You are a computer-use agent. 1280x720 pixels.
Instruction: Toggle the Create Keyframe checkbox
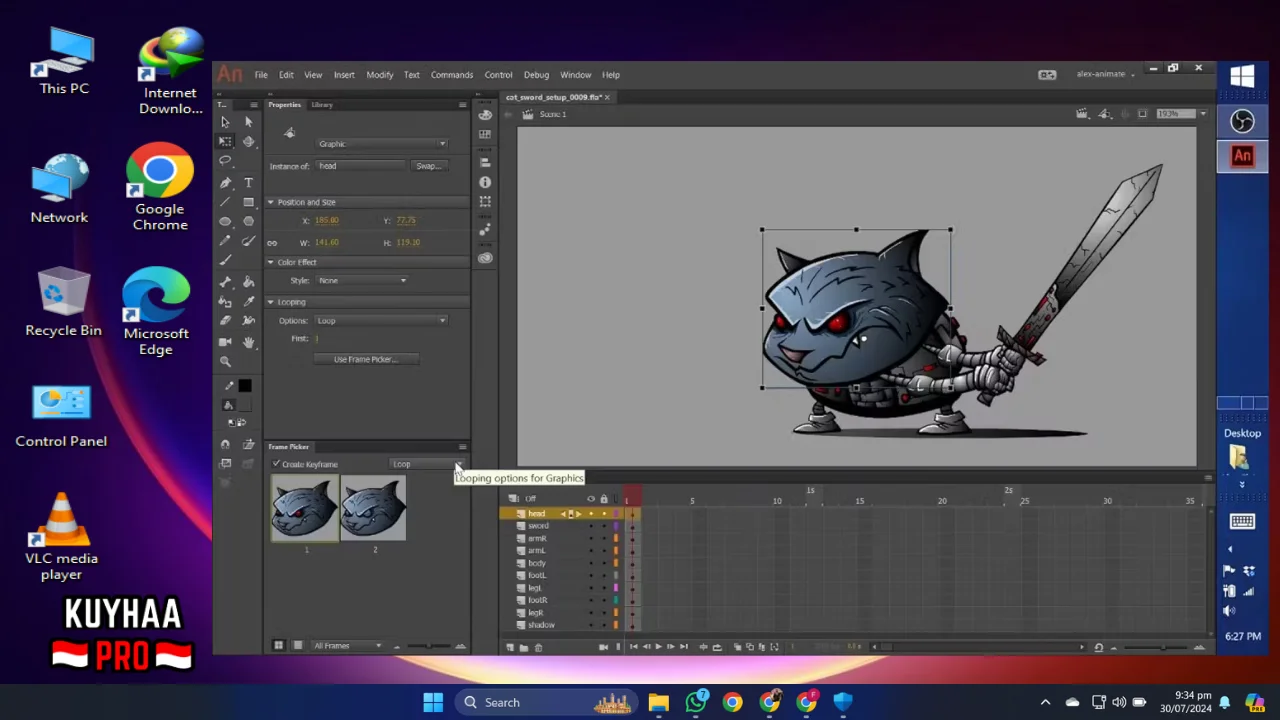click(276, 464)
